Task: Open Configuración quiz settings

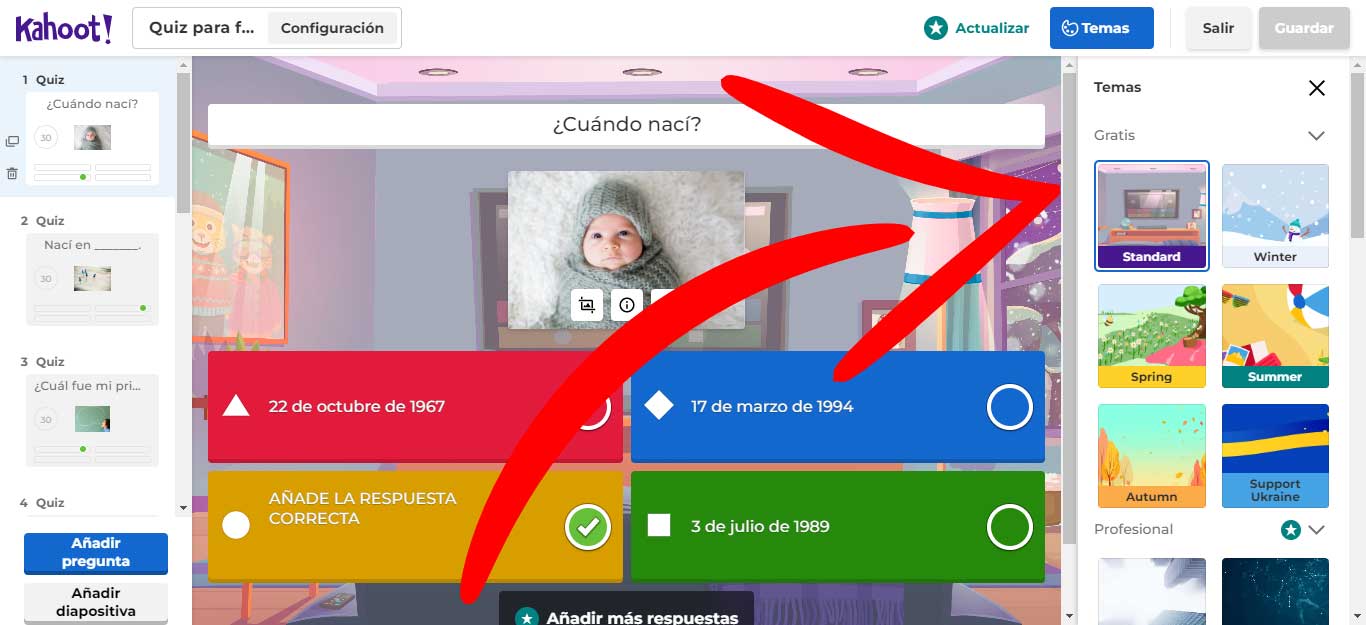Action: coord(332,28)
